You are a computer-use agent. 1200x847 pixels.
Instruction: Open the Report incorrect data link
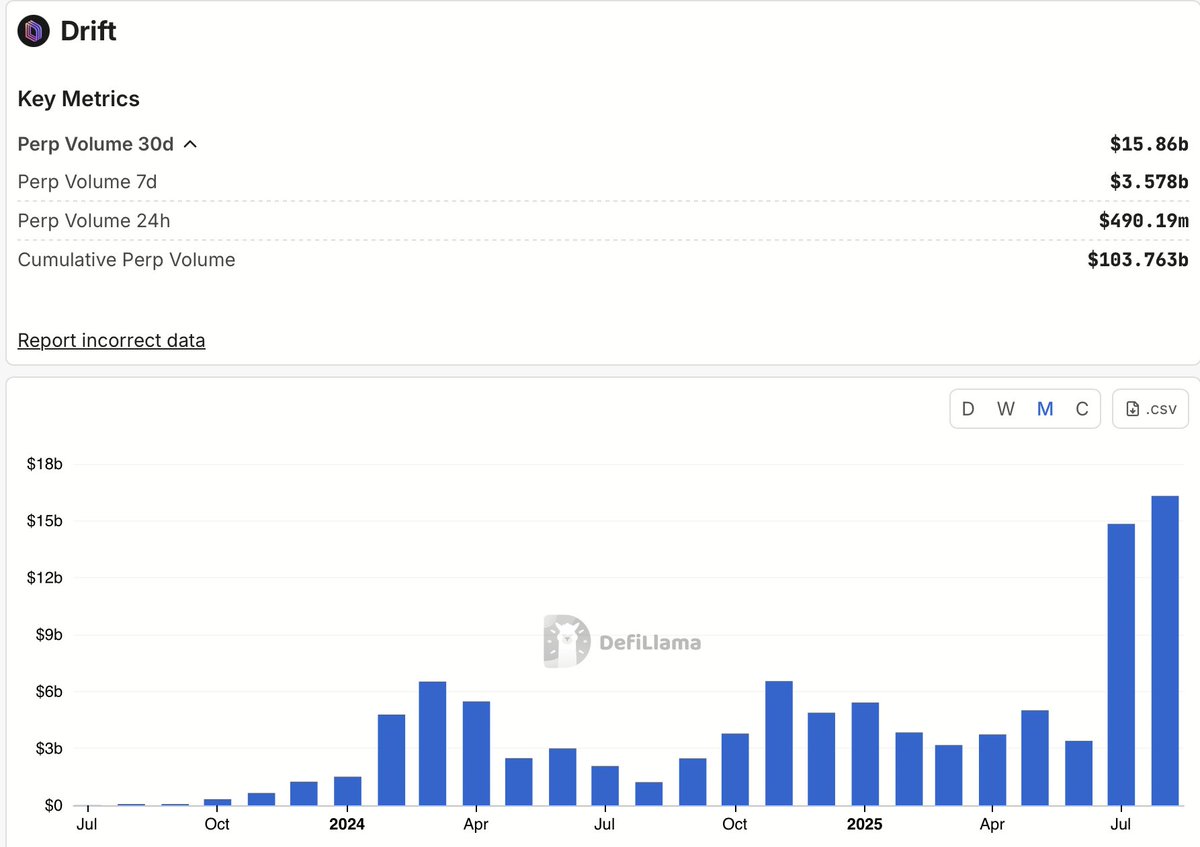111,340
